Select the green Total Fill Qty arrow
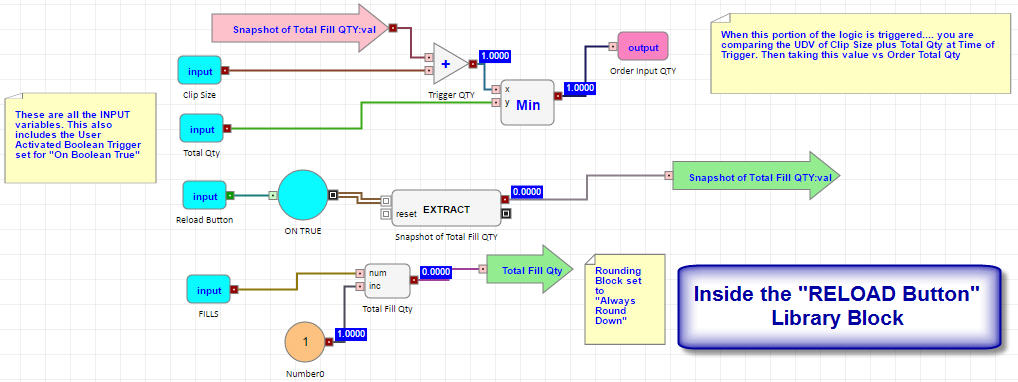This screenshot has width=1018, height=382. (527, 269)
